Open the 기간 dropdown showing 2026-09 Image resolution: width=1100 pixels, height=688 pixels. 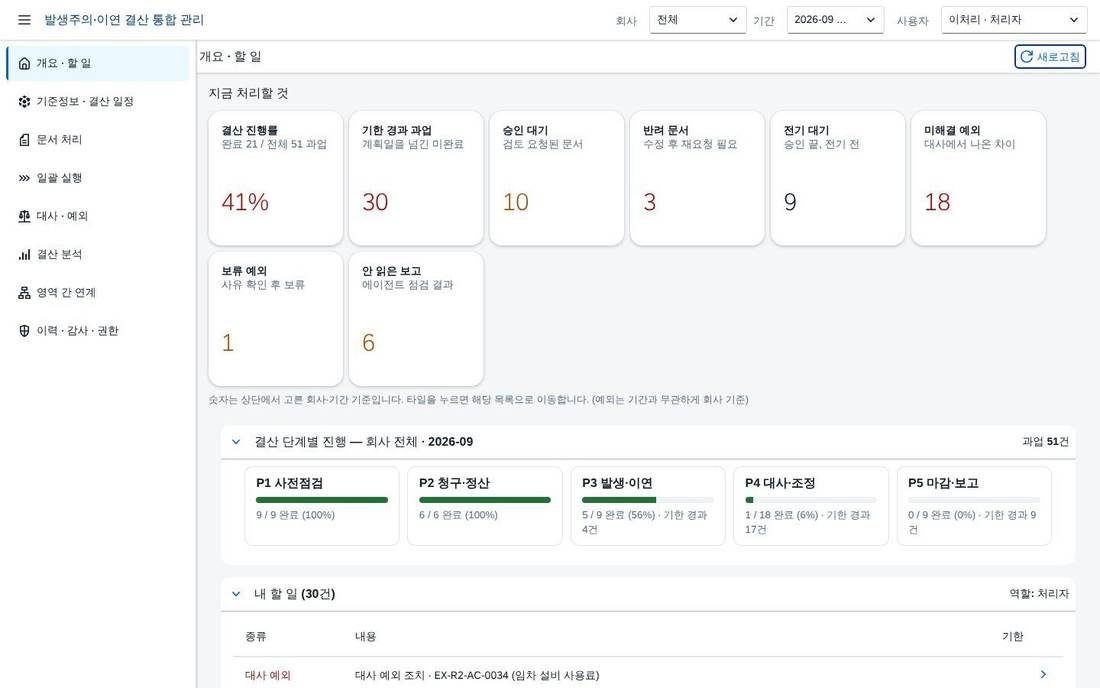click(x=835, y=20)
